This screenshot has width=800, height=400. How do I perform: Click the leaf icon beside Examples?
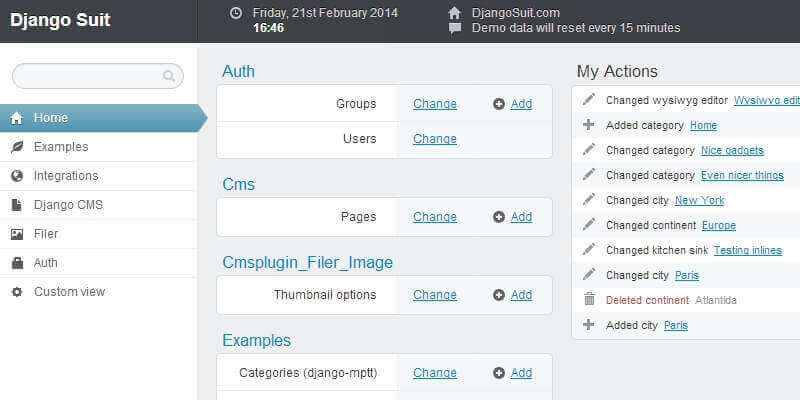click(16, 147)
